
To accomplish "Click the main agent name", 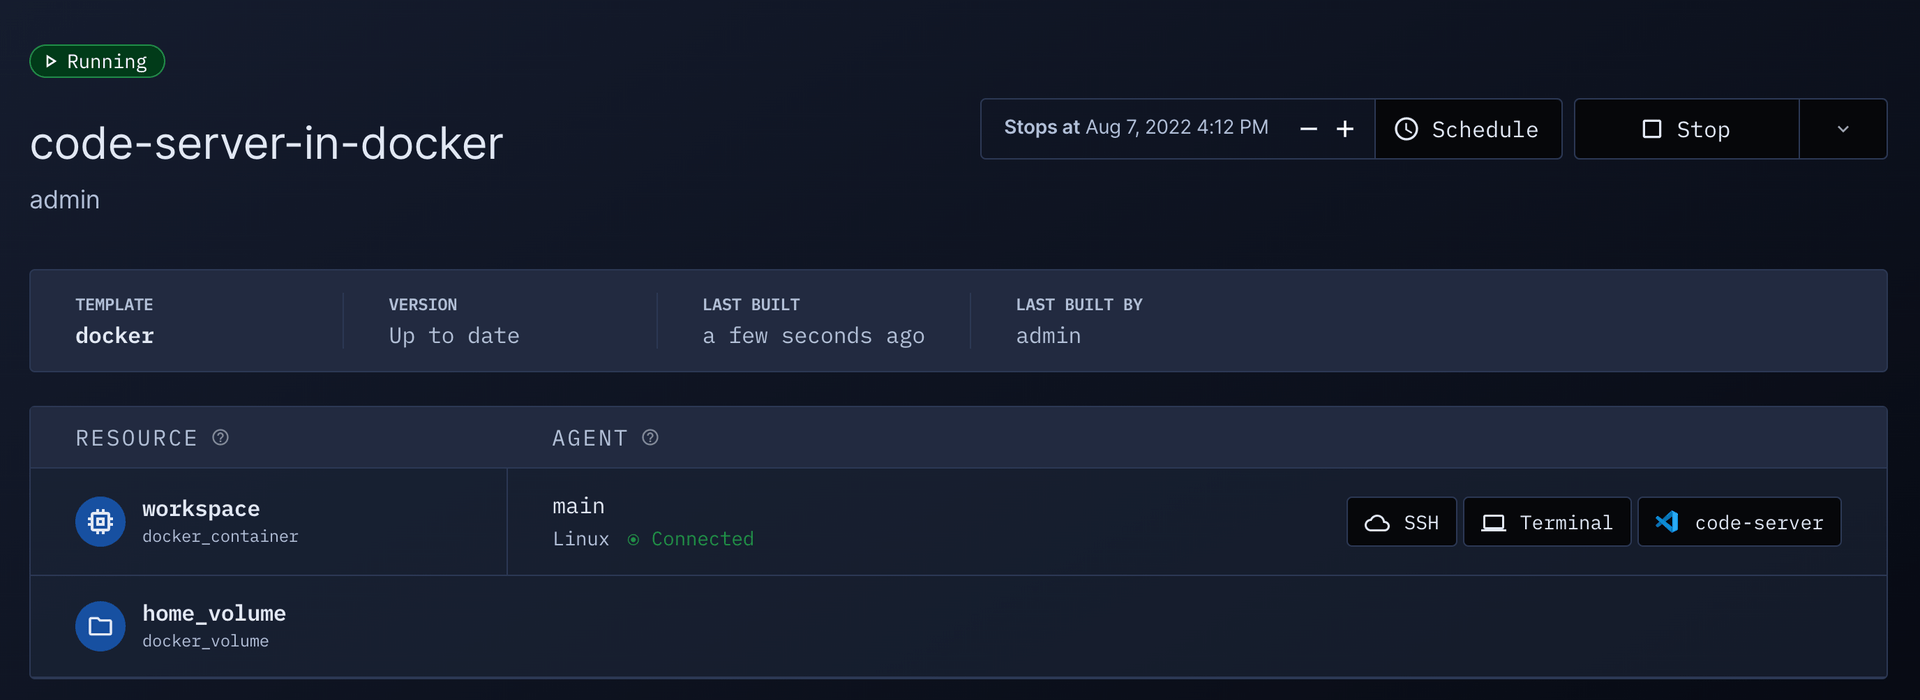I will [x=579, y=506].
